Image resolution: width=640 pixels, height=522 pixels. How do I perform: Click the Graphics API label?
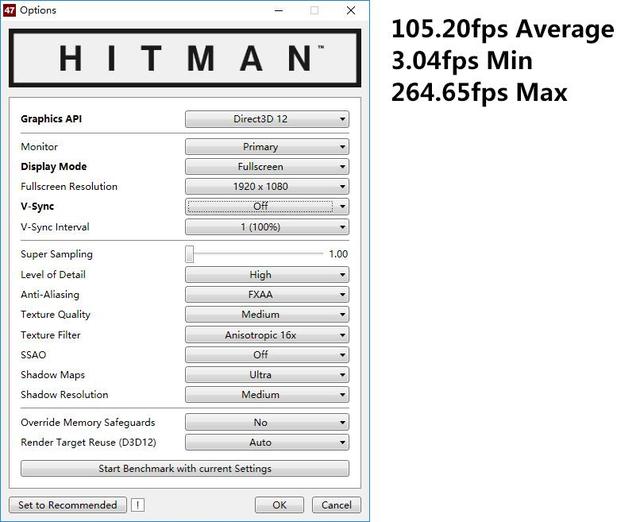click(x=51, y=119)
